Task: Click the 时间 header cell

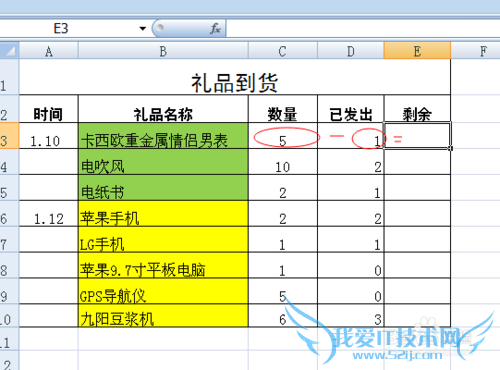Action: coord(49,109)
